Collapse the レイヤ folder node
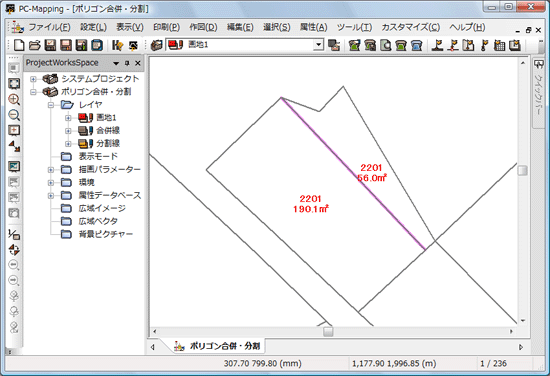The image size is (550, 376). click(x=51, y=105)
